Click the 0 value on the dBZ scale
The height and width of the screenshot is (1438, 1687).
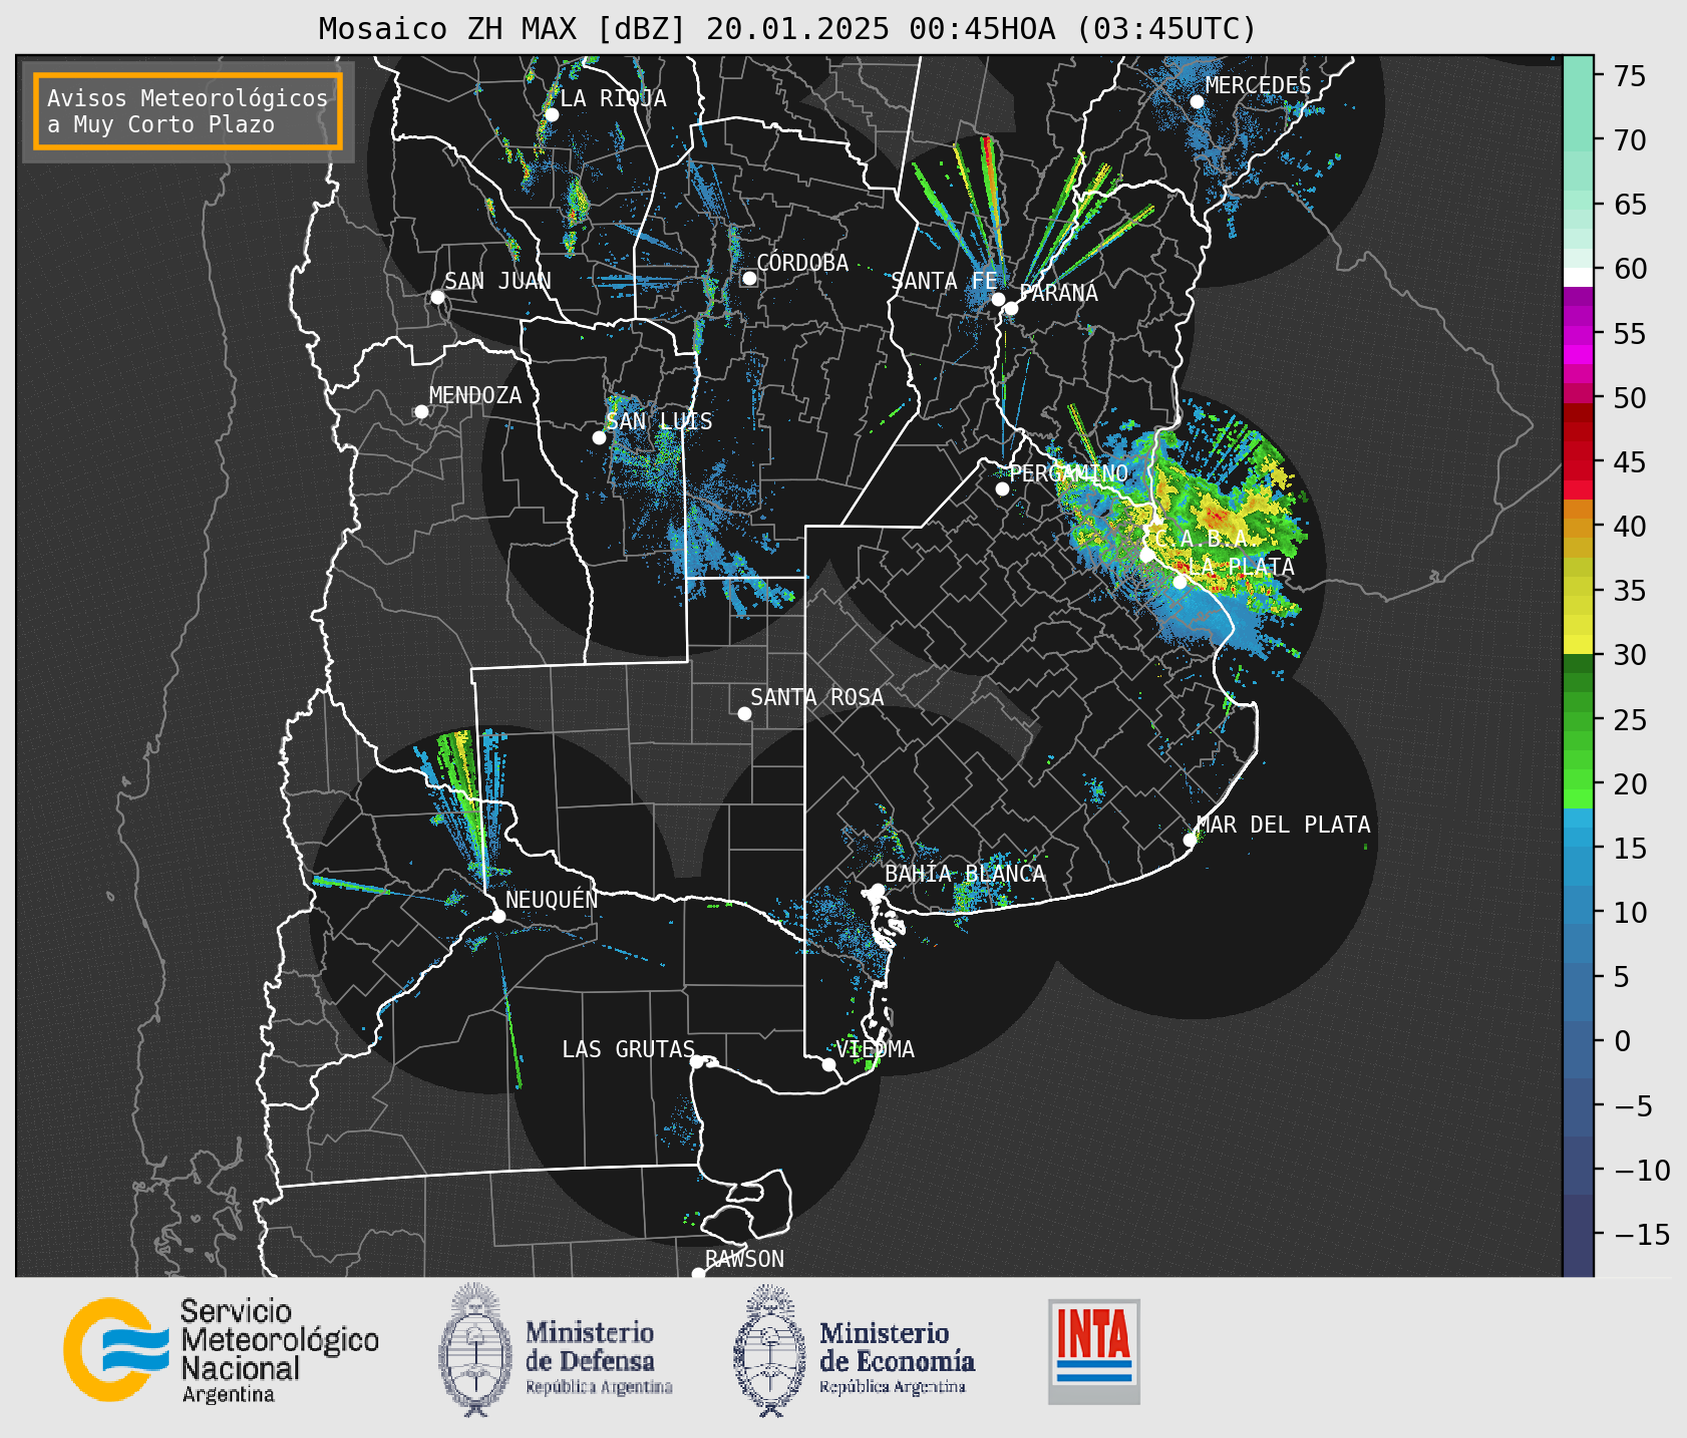tap(1622, 1041)
